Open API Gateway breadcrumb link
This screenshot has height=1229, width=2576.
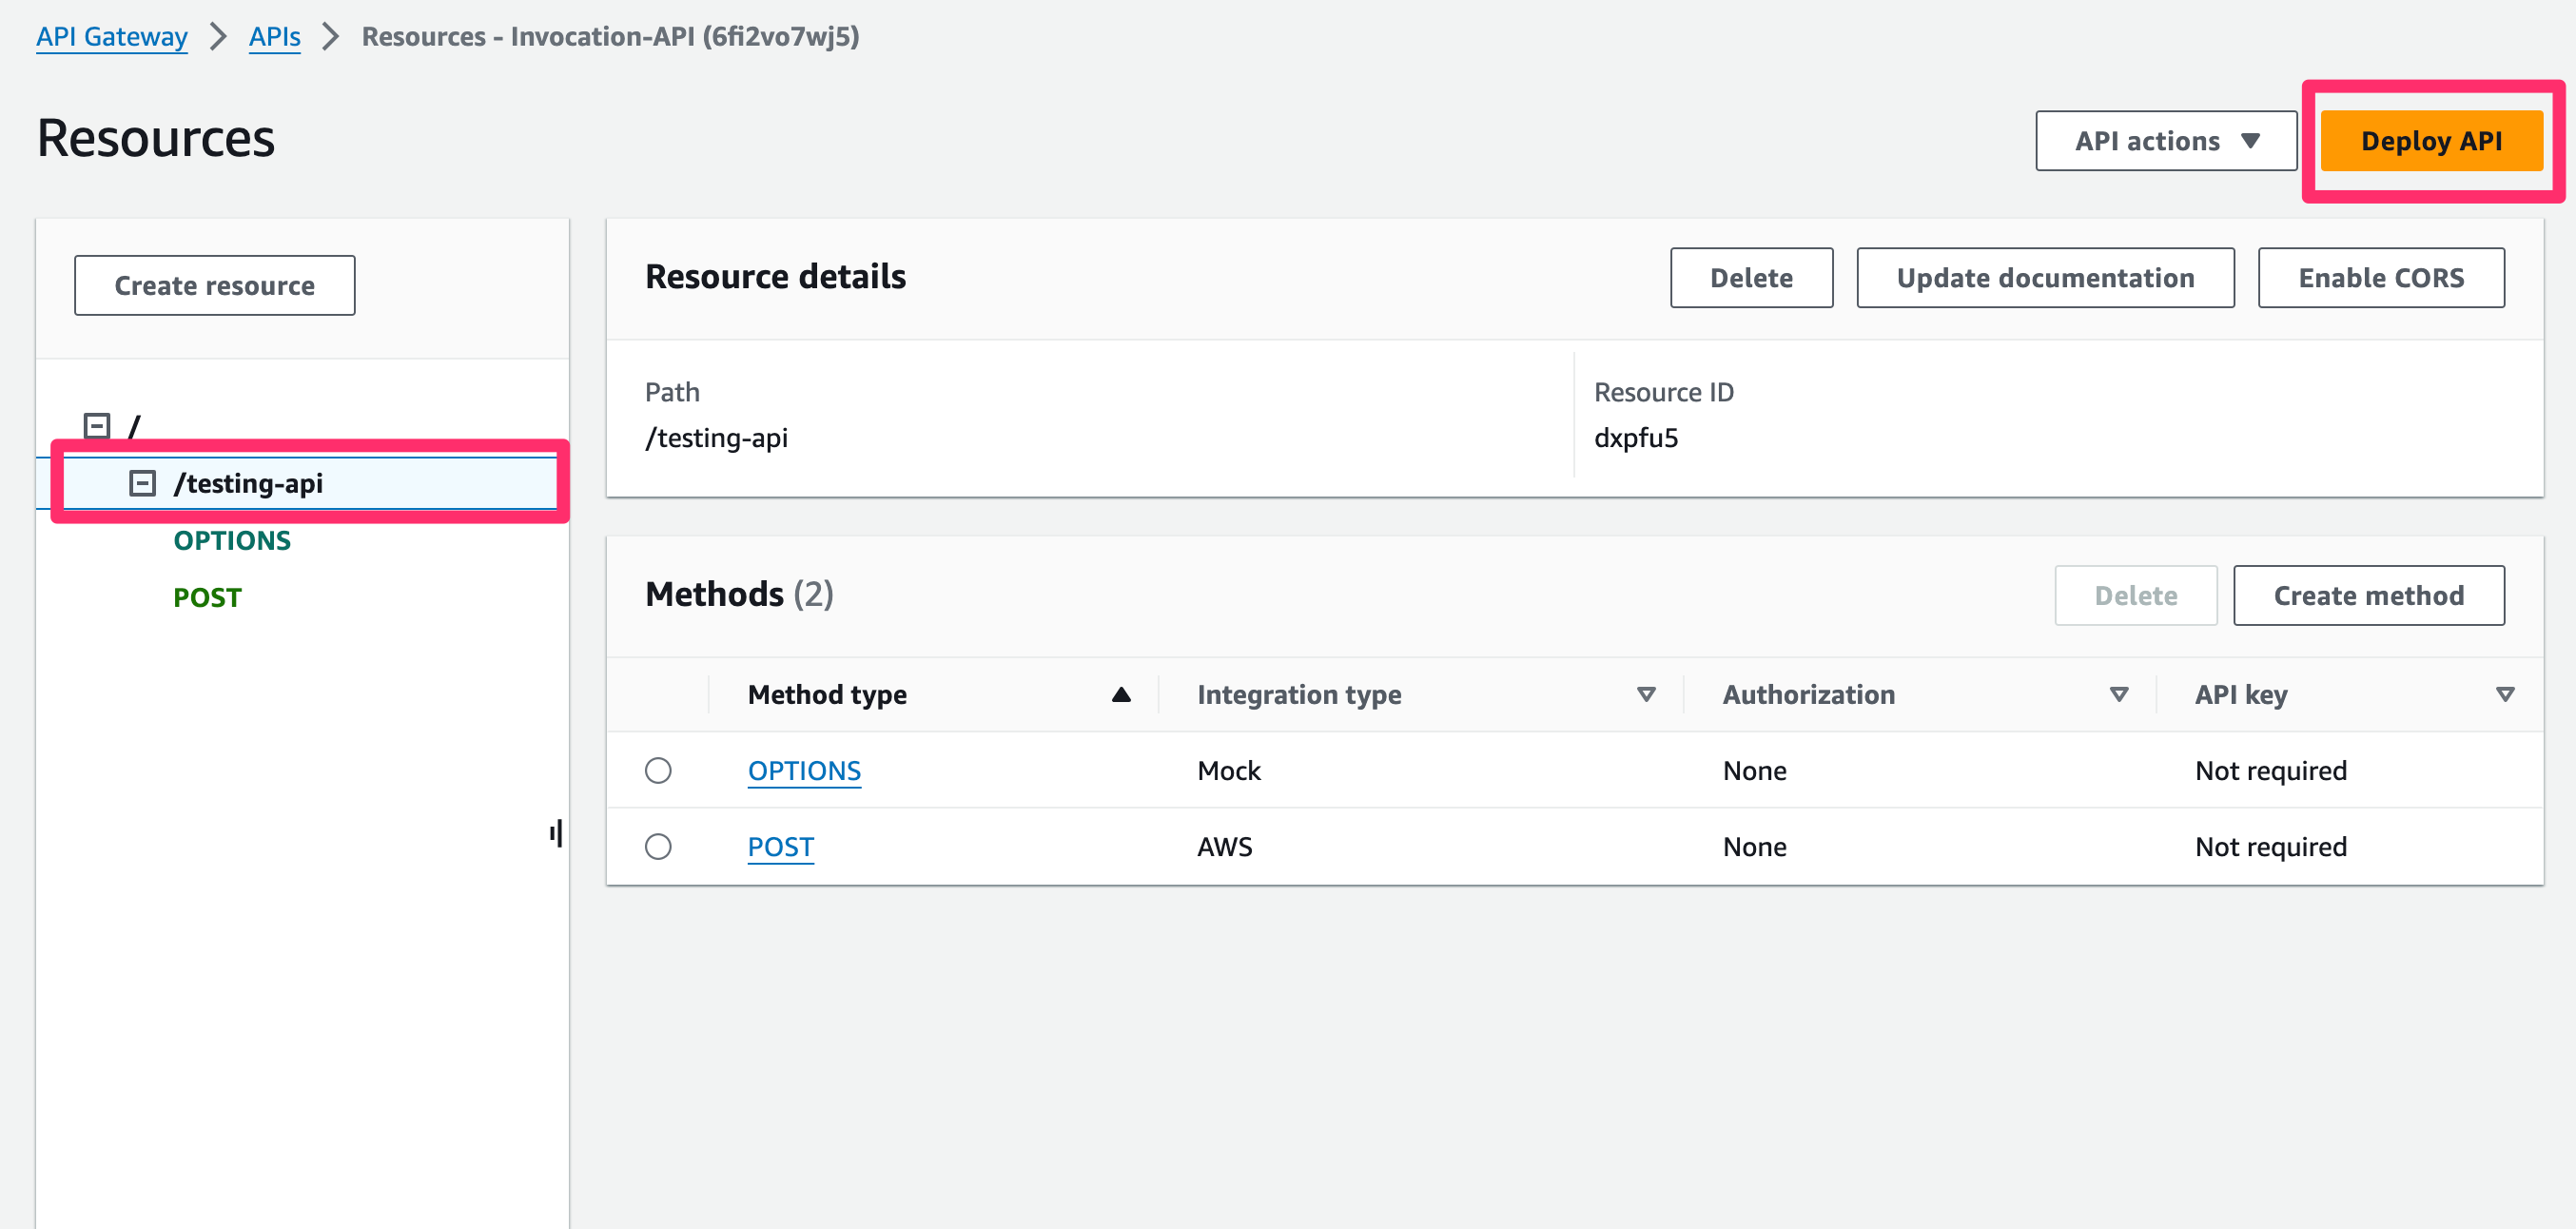click(x=112, y=37)
